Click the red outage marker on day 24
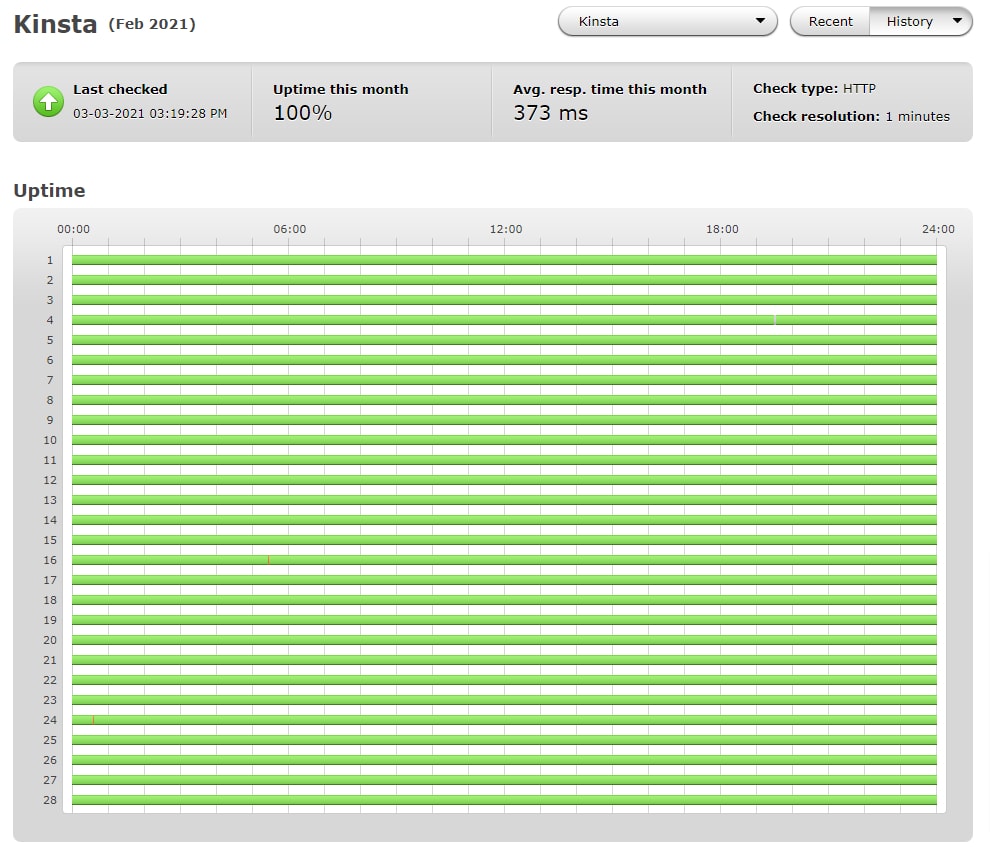 [x=93, y=720]
